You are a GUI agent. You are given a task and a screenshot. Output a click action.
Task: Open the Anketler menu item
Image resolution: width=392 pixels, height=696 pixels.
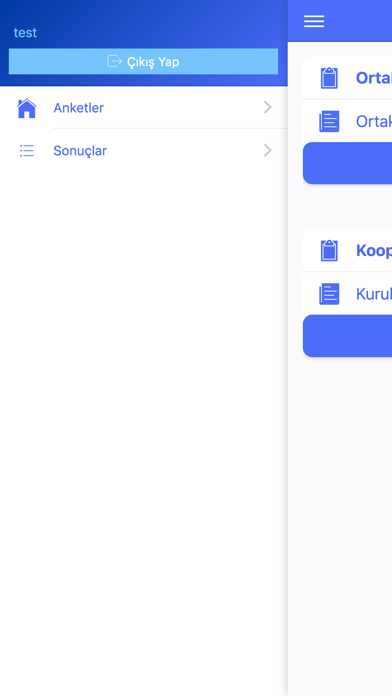coord(144,108)
